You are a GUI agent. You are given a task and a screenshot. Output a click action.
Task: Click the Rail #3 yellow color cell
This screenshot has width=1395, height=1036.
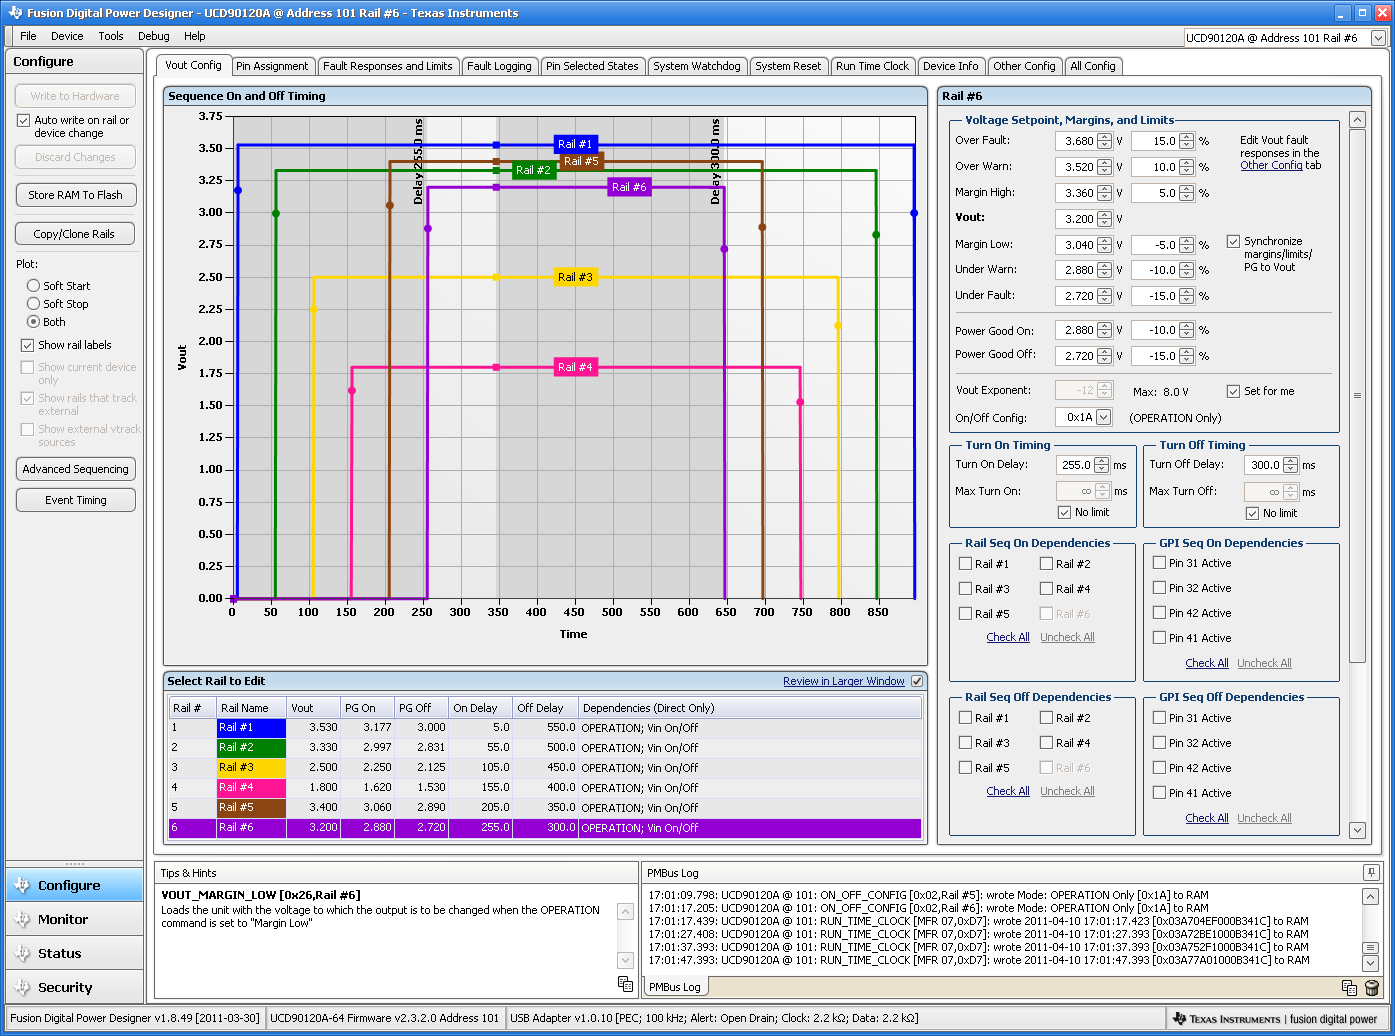[251, 768]
